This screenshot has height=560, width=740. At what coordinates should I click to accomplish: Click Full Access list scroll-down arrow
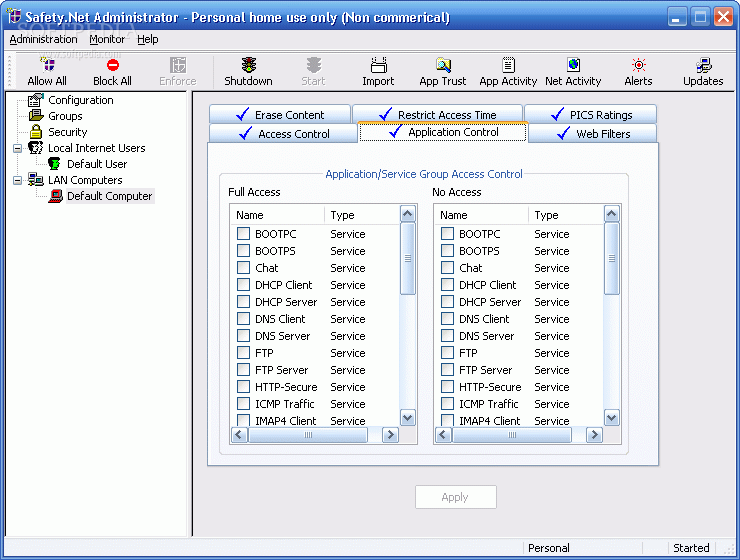pos(408,418)
